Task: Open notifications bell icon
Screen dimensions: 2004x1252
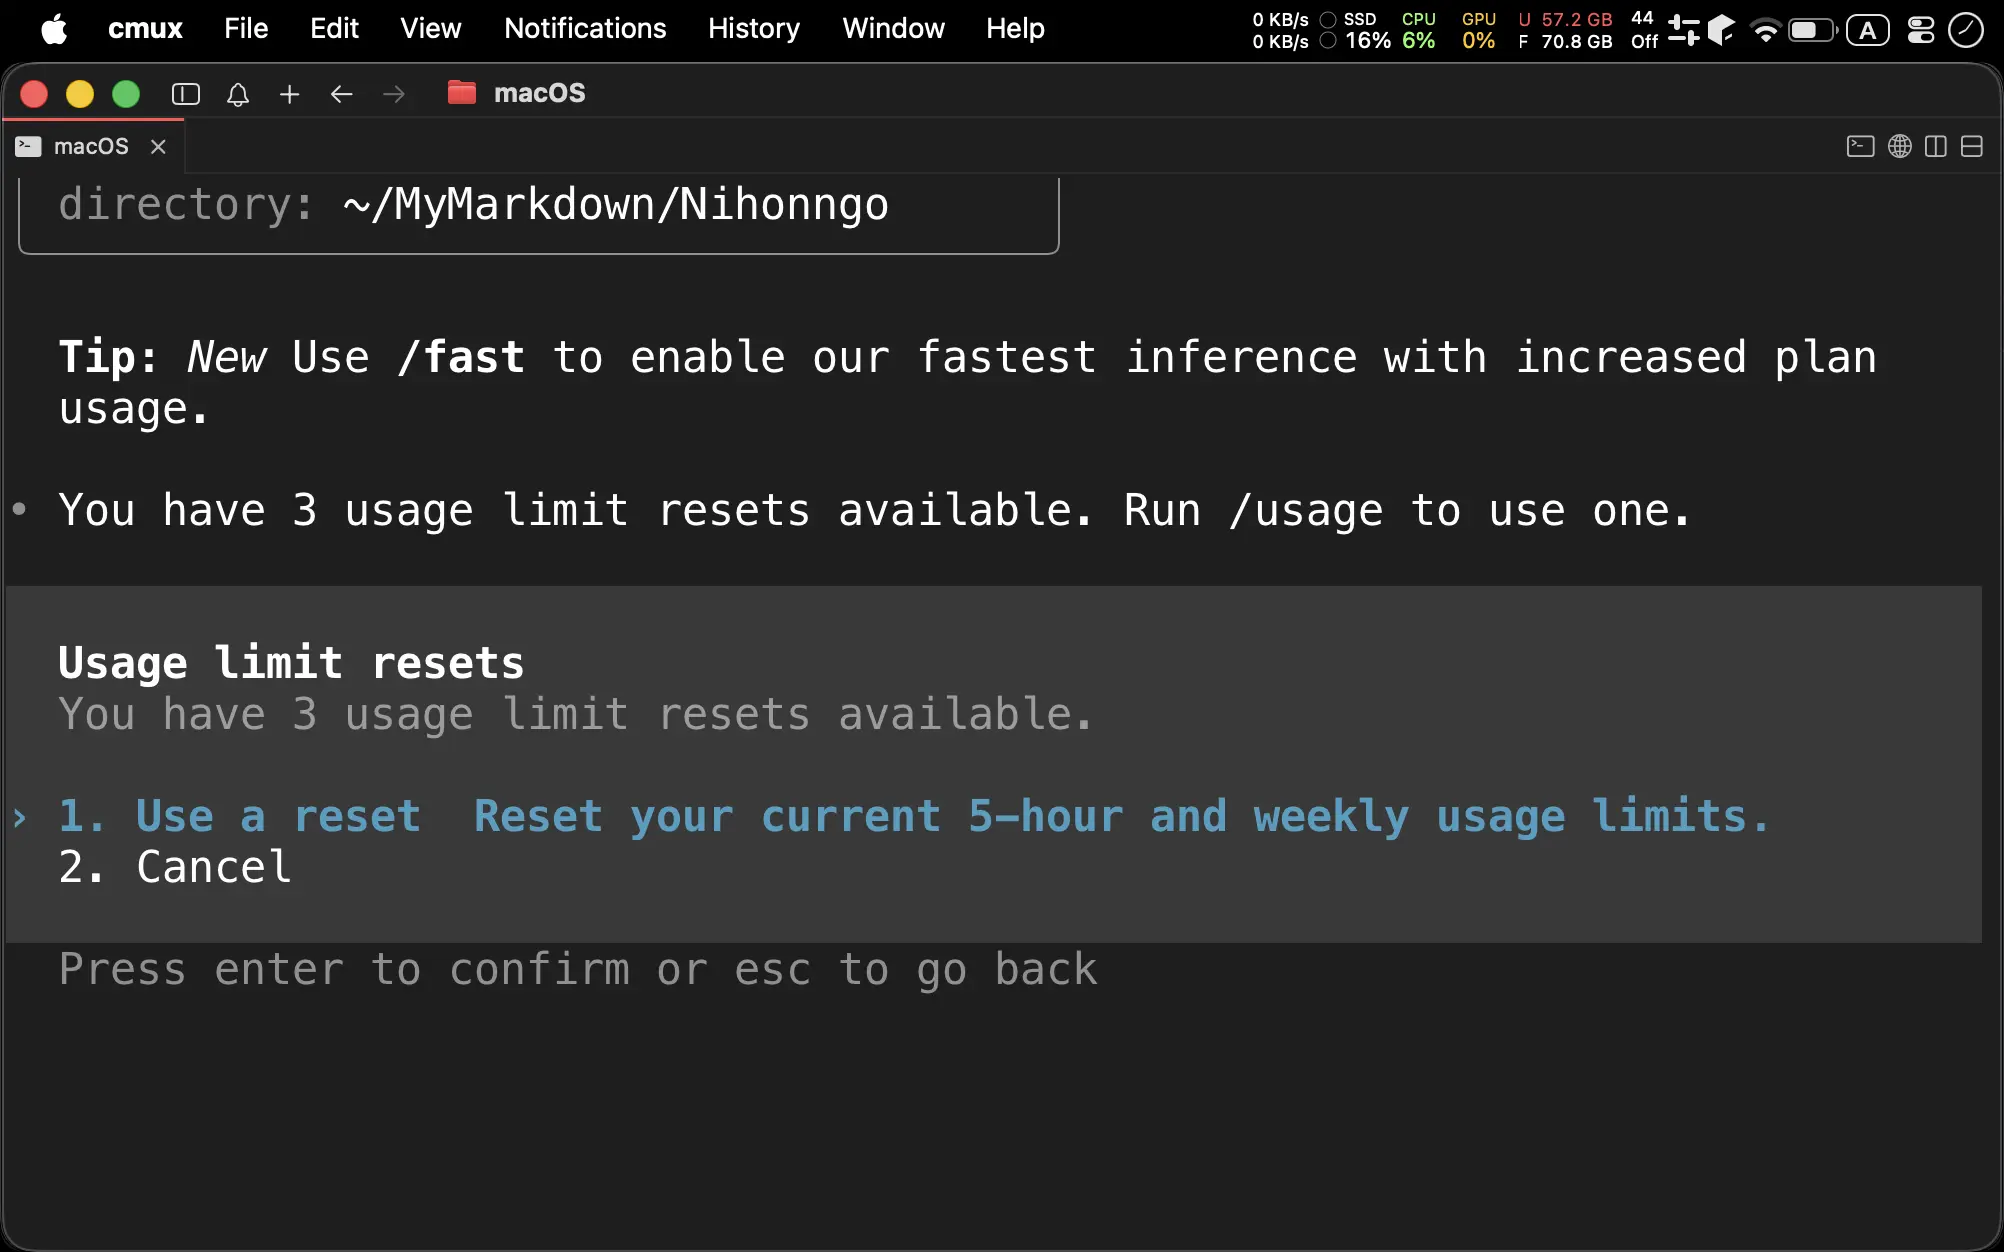Action: [238, 94]
